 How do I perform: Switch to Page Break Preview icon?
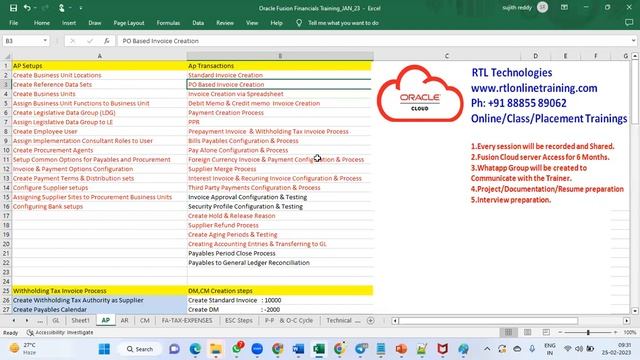point(546,332)
